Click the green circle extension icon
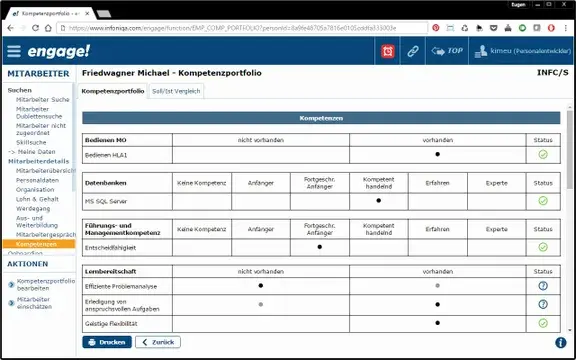The width and height of the screenshot is (576, 360). pyautogui.click(x=522, y=28)
